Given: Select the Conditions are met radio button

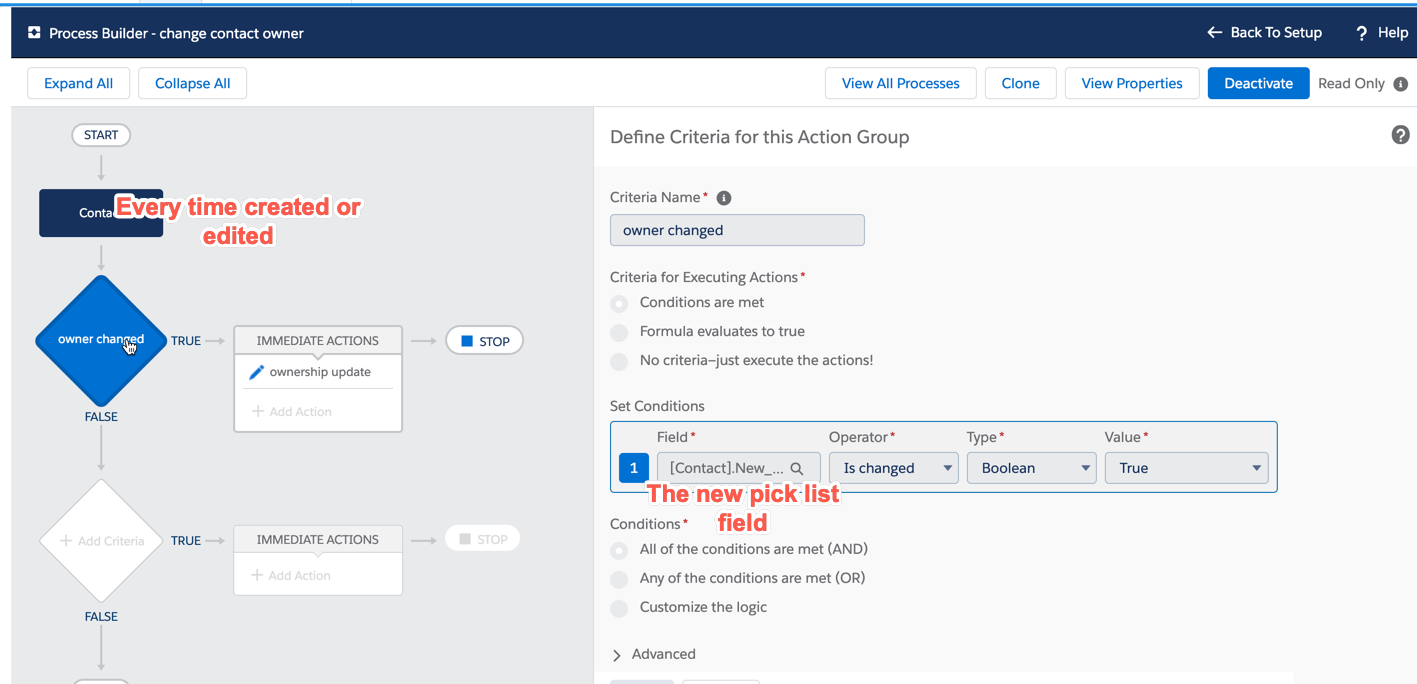Looking at the screenshot, I should click(619, 301).
